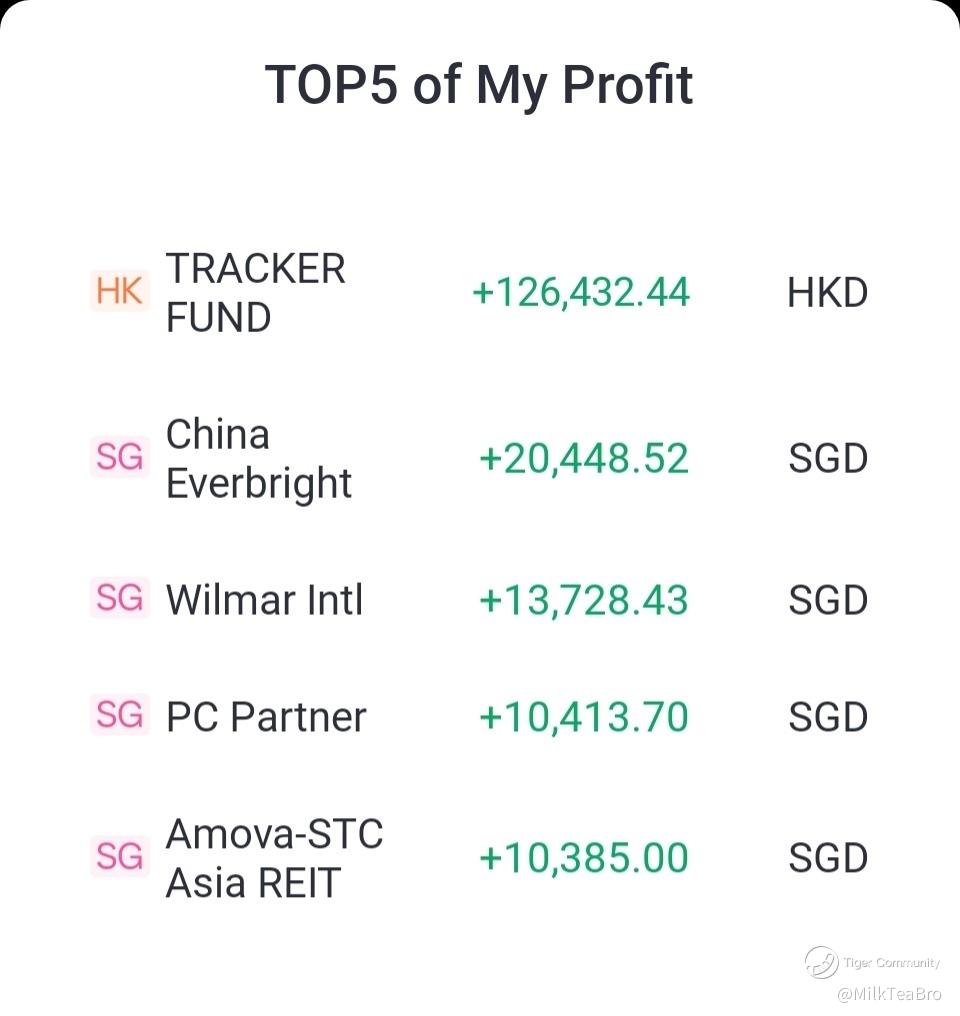This screenshot has height=1016, width=960.
Task: Click the HKD currency label
Action: (827, 292)
